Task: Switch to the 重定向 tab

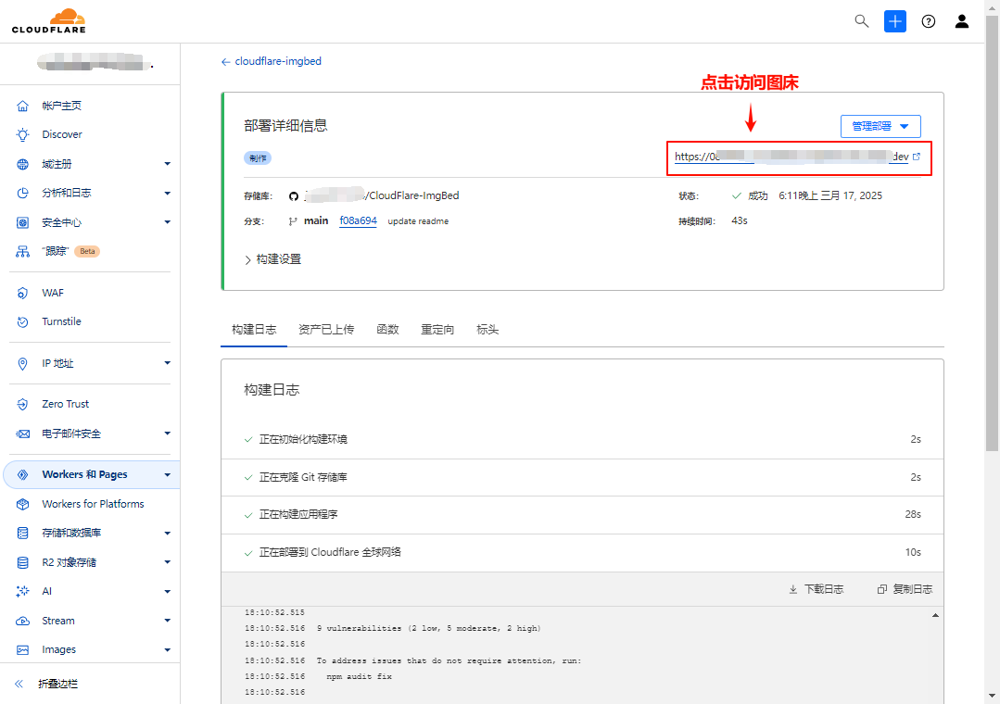Action: 437,329
